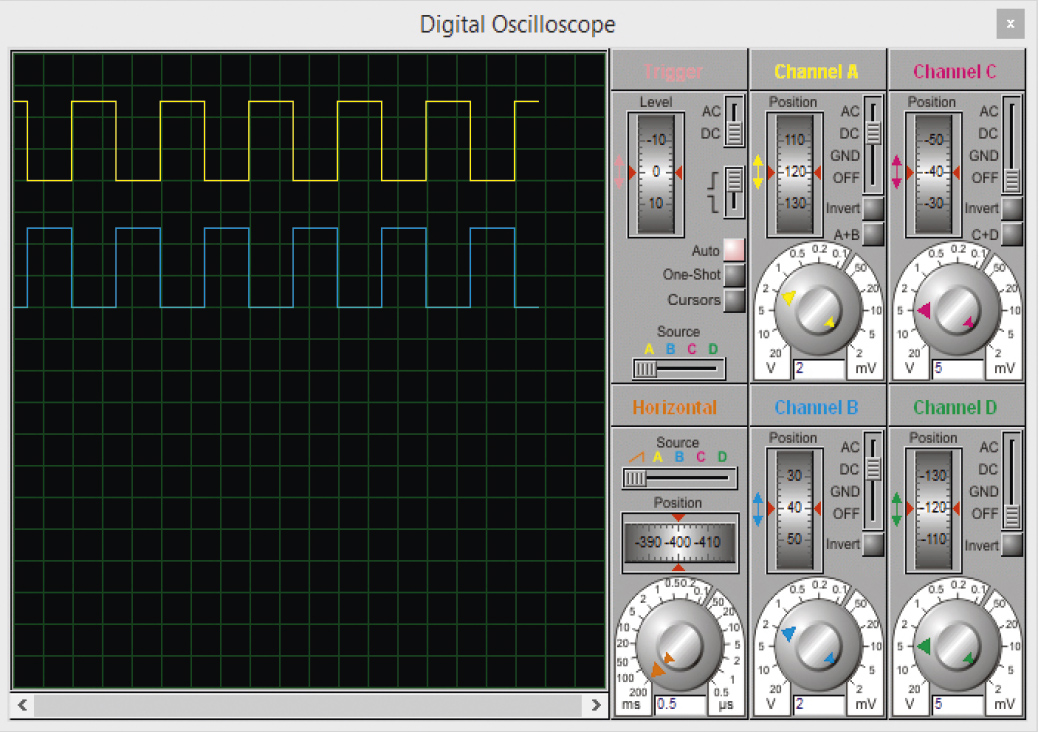Image resolution: width=1039 pixels, height=732 pixels.
Task: Select trigger source B letter
Action: tap(671, 349)
